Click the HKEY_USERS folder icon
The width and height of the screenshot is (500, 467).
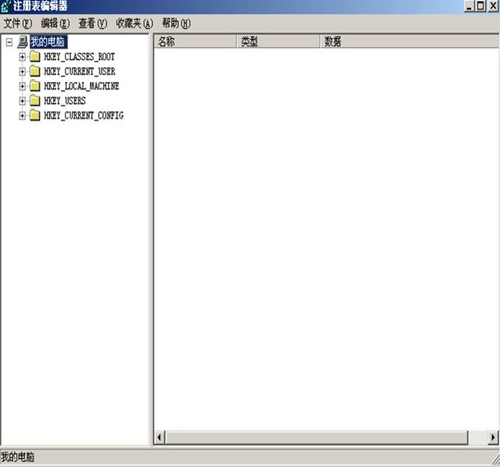tap(35, 100)
